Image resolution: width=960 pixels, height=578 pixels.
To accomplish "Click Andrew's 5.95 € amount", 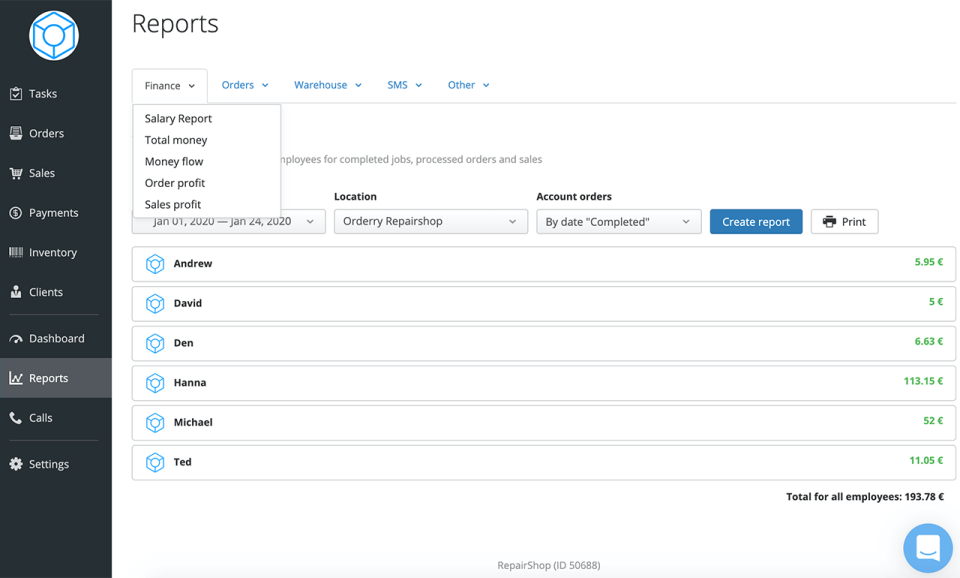I will point(929,262).
